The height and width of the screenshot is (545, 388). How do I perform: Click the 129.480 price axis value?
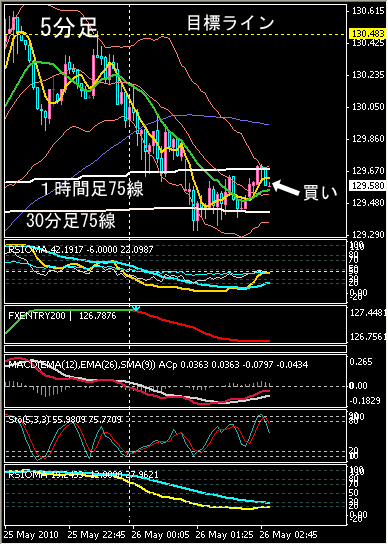[368, 203]
